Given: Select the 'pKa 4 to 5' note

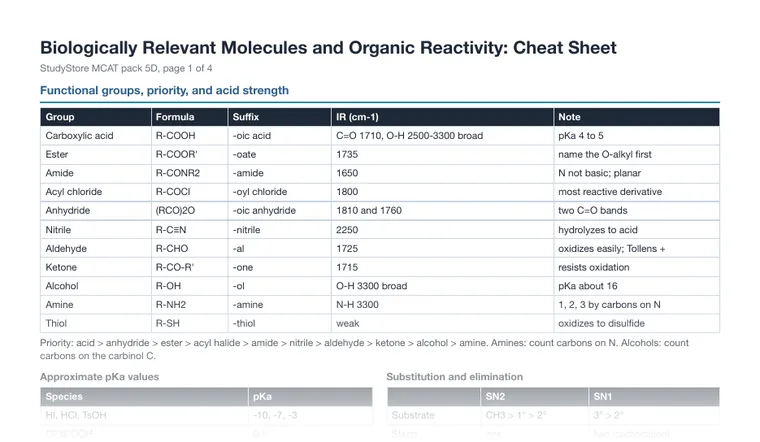Looking at the screenshot, I should click(x=636, y=136).
